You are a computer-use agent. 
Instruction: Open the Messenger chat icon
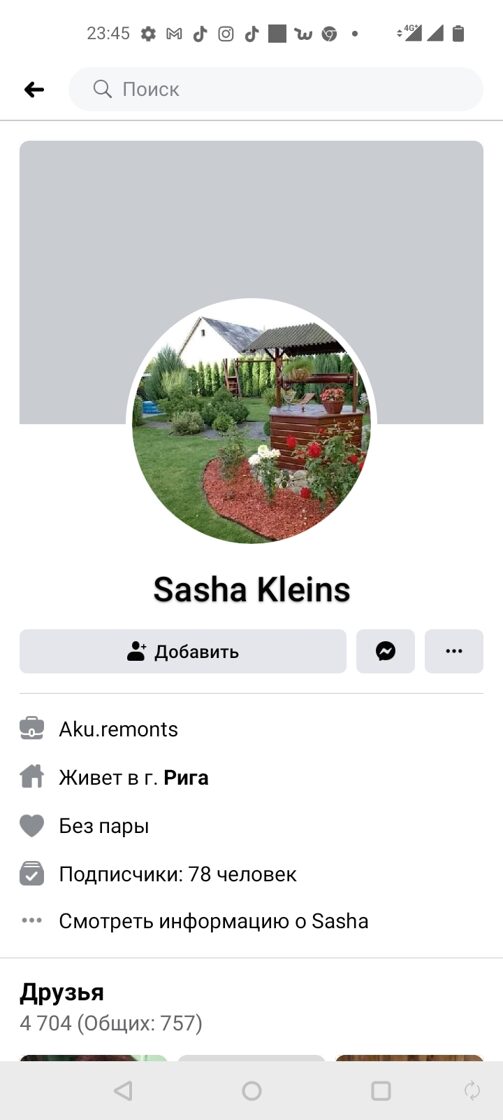tap(386, 651)
